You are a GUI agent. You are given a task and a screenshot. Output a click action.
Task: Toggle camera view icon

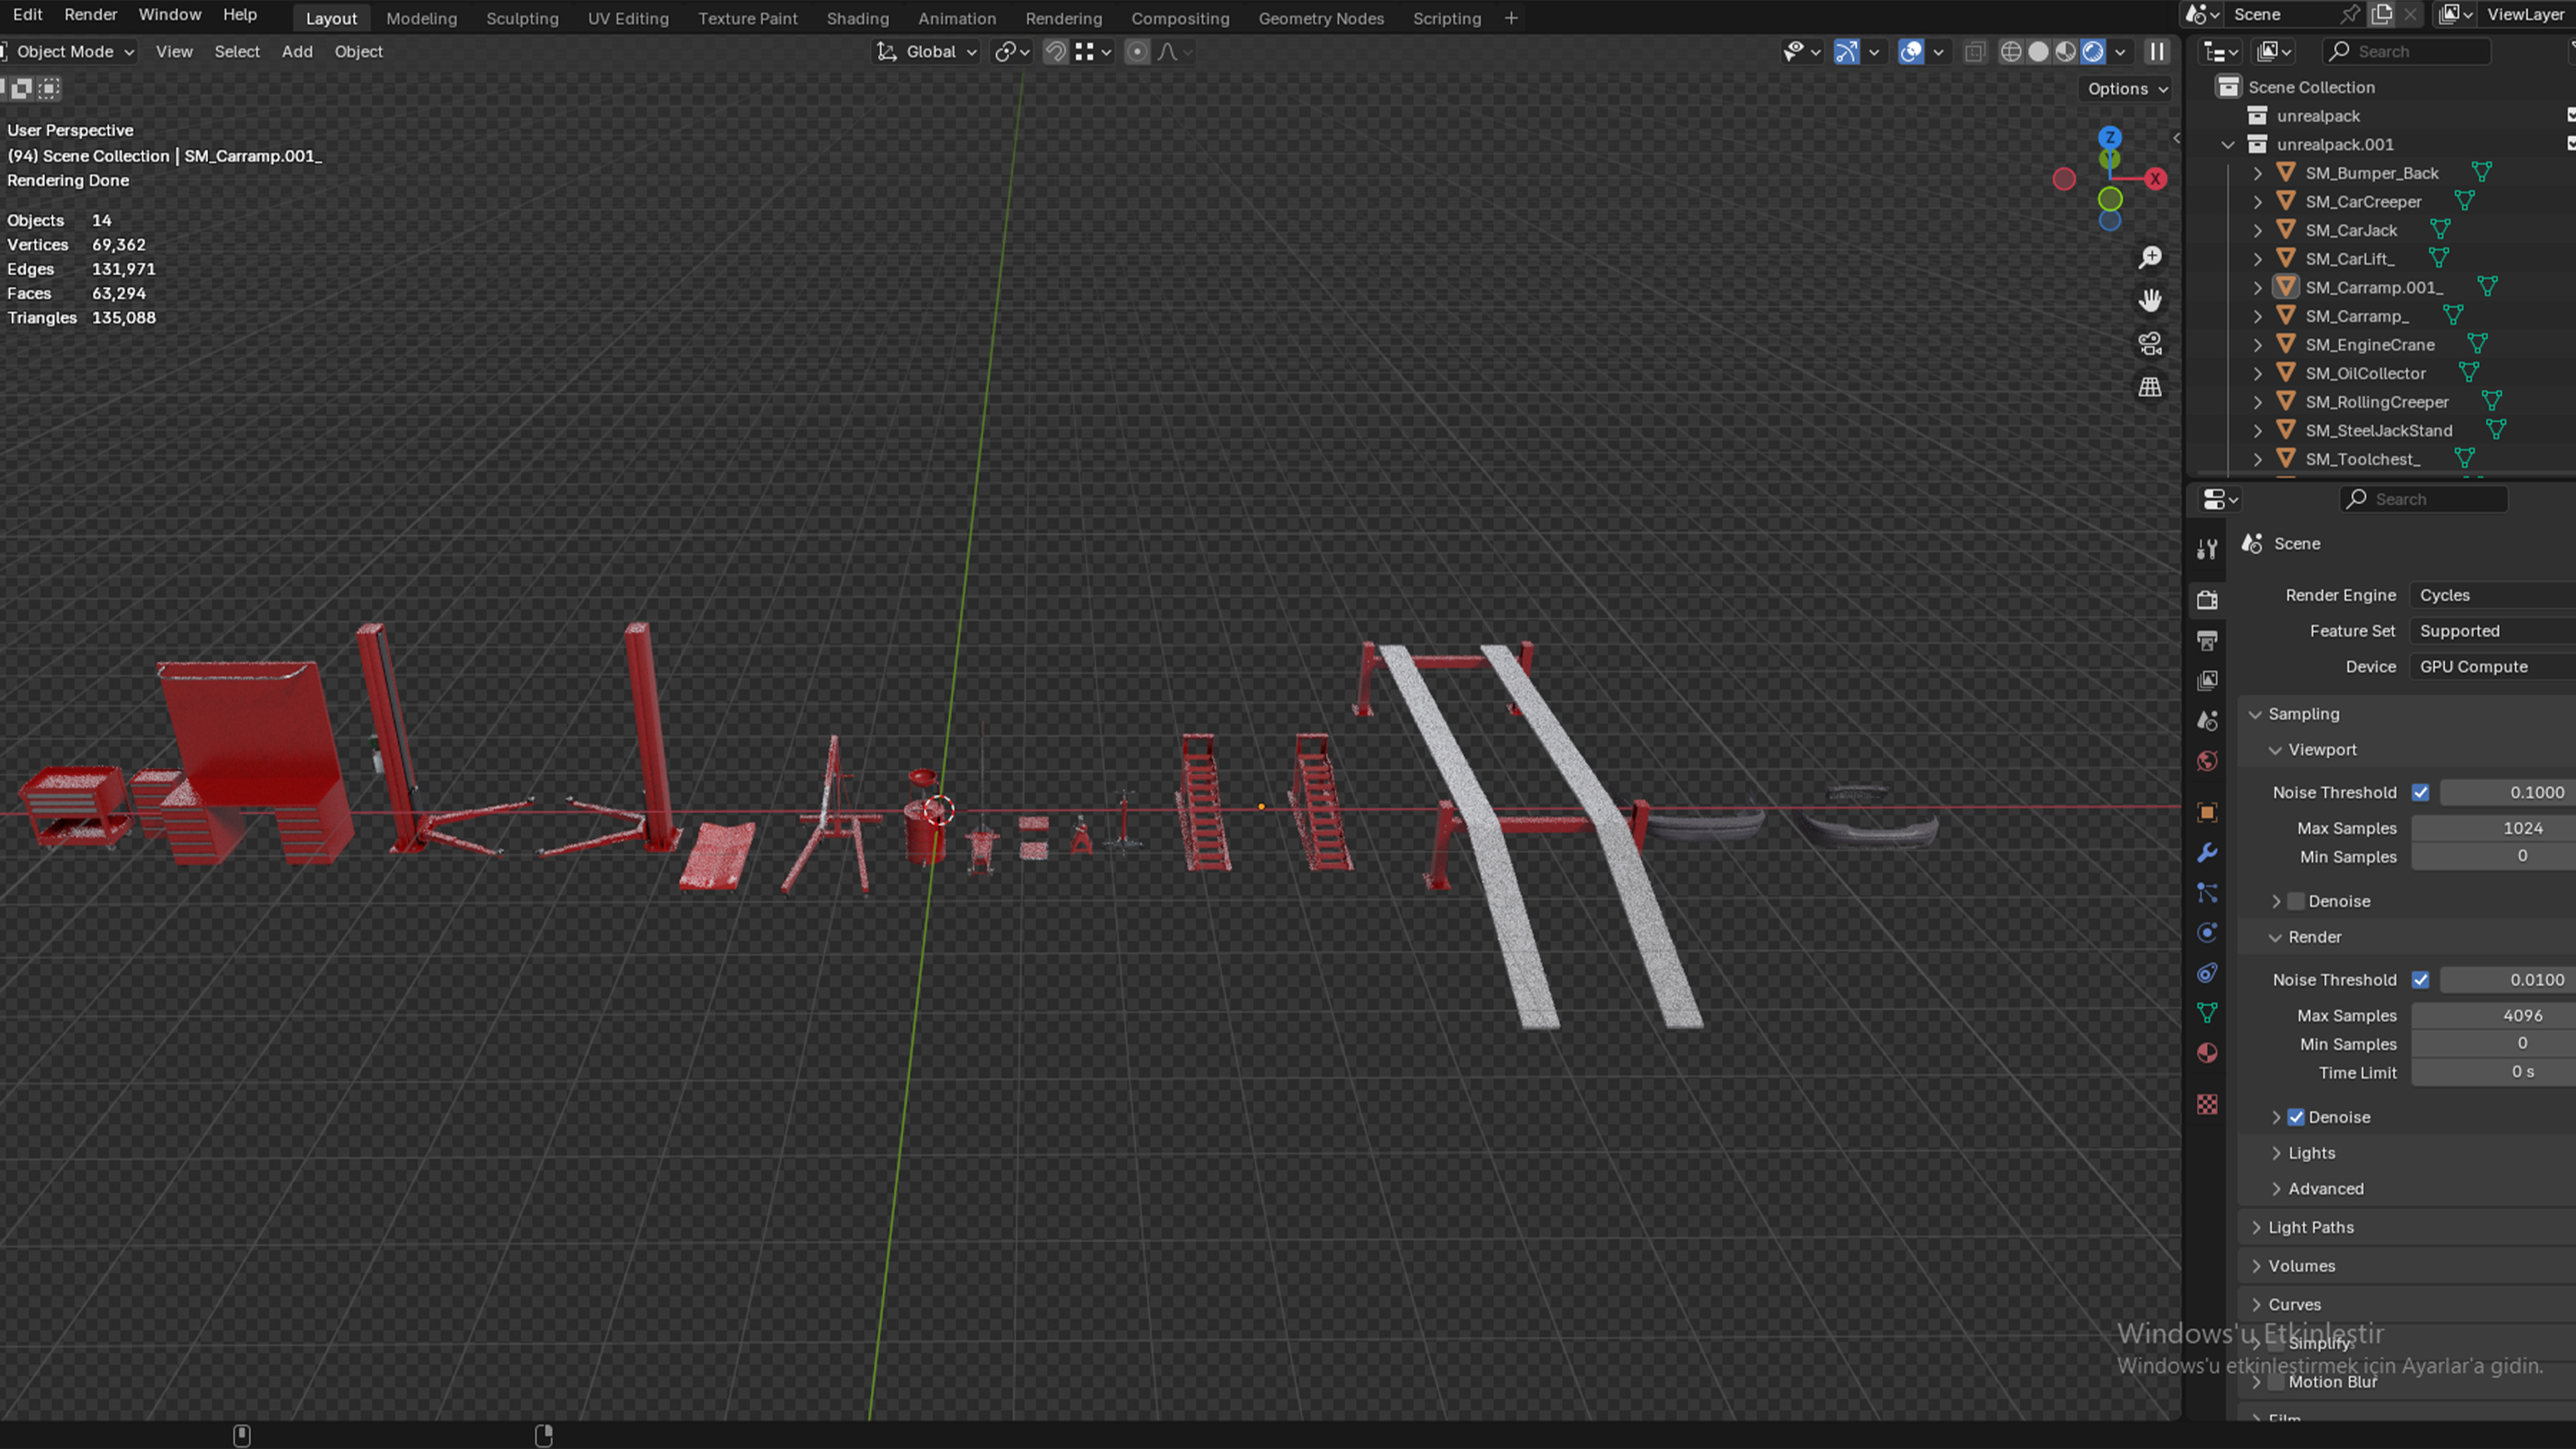(2149, 344)
